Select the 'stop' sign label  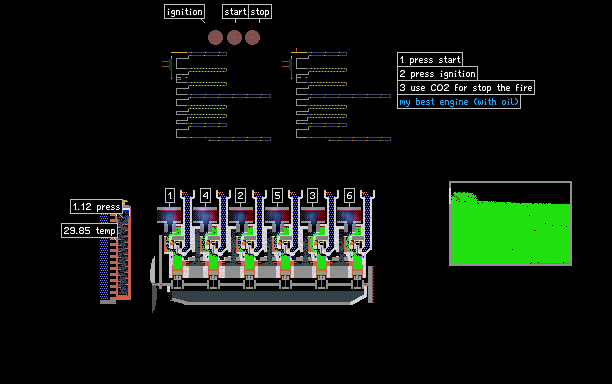tap(260, 12)
